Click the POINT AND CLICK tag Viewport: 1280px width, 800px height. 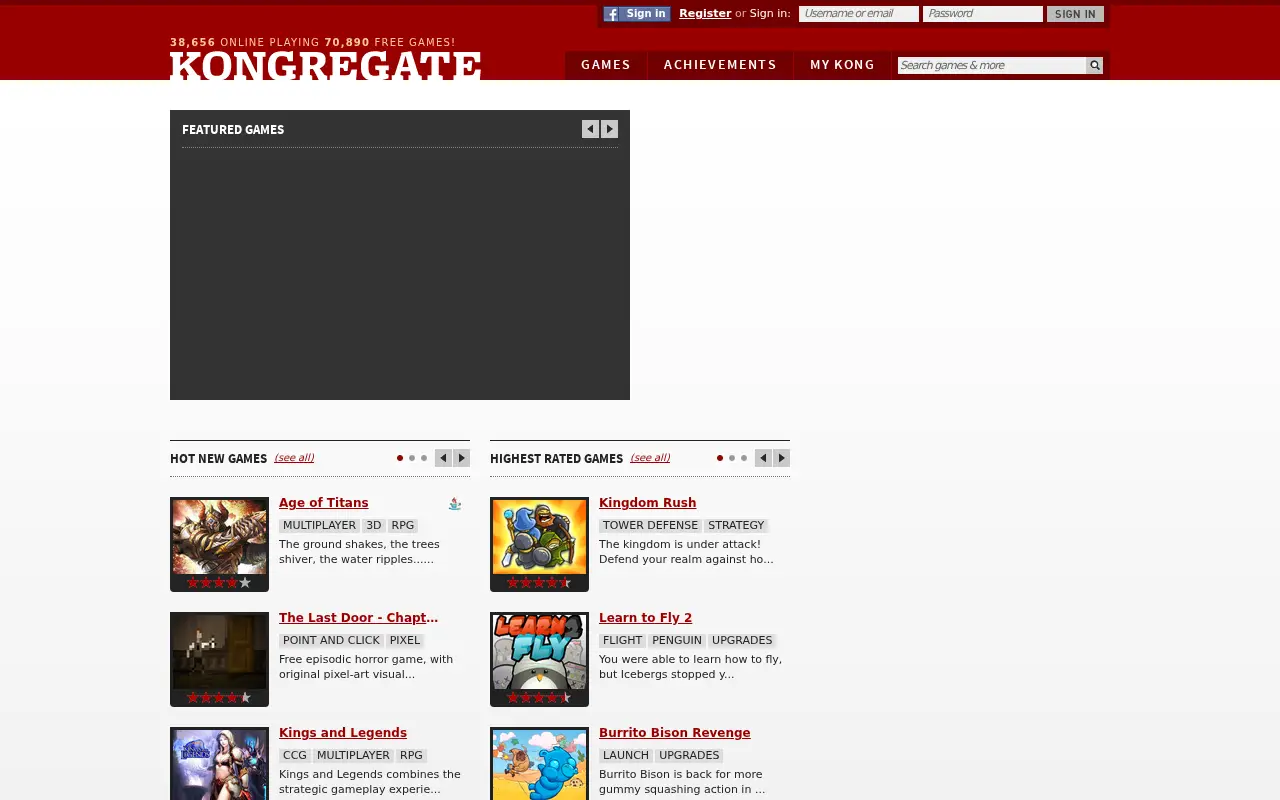332,641
